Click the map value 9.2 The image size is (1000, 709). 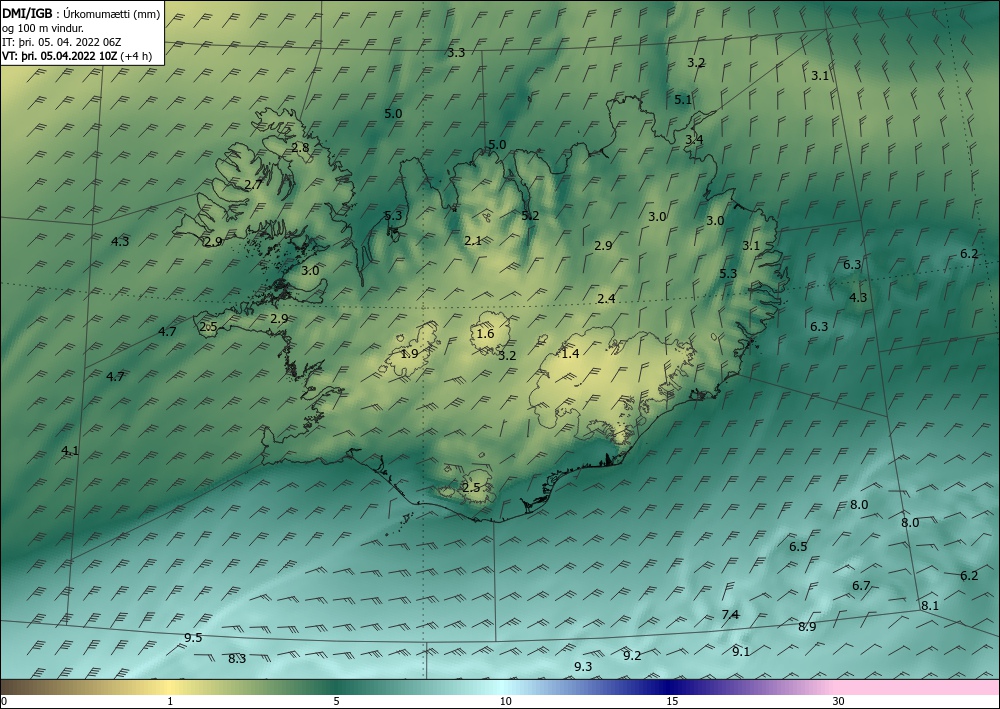pos(632,655)
